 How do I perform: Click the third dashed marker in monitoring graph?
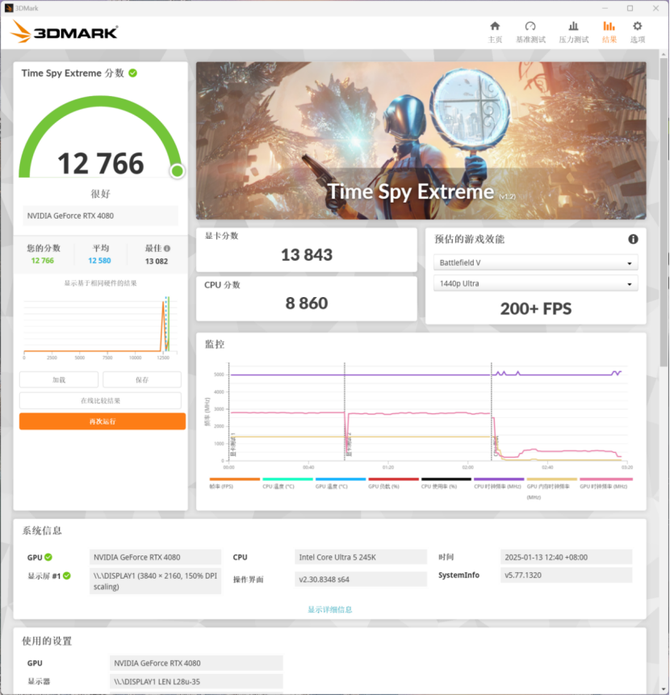(x=491, y=411)
